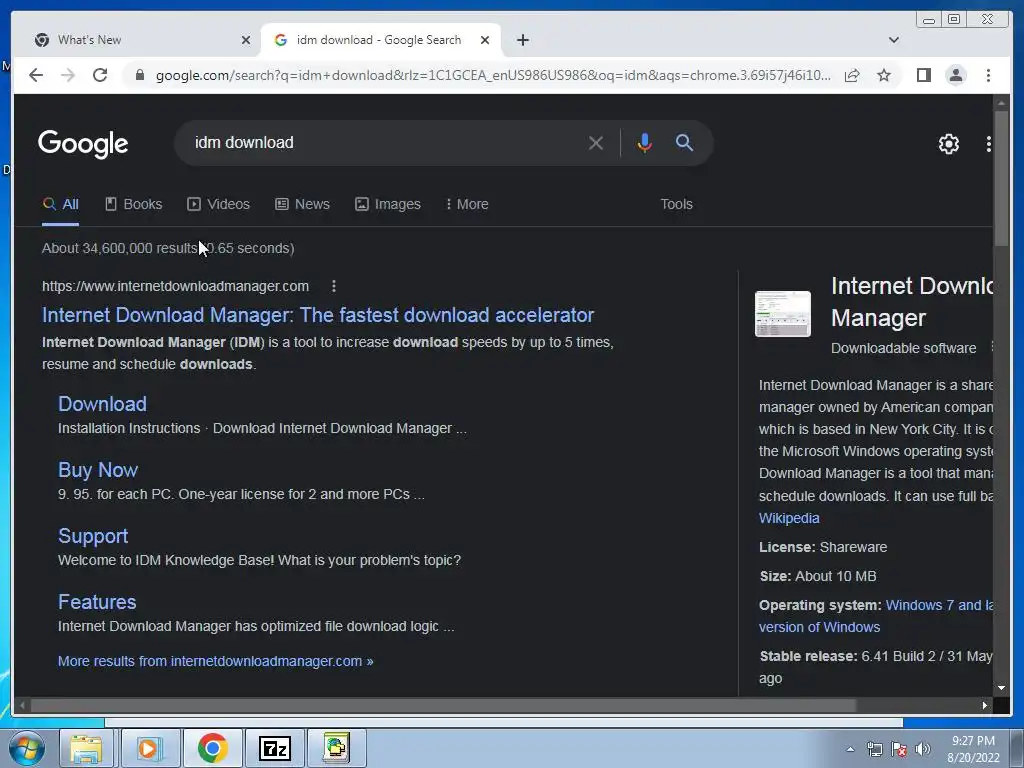Clear the search query
Image resolution: width=1024 pixels, height=768 pixels.
[596, 142]
